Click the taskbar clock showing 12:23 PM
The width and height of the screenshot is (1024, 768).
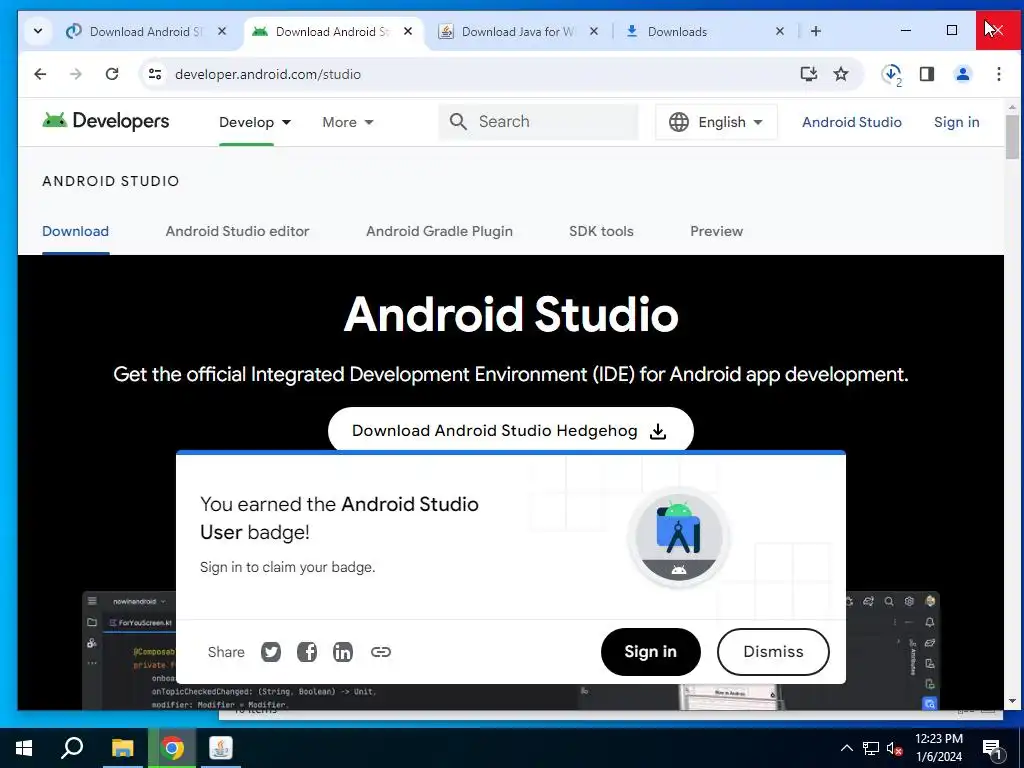pos(939,748)
